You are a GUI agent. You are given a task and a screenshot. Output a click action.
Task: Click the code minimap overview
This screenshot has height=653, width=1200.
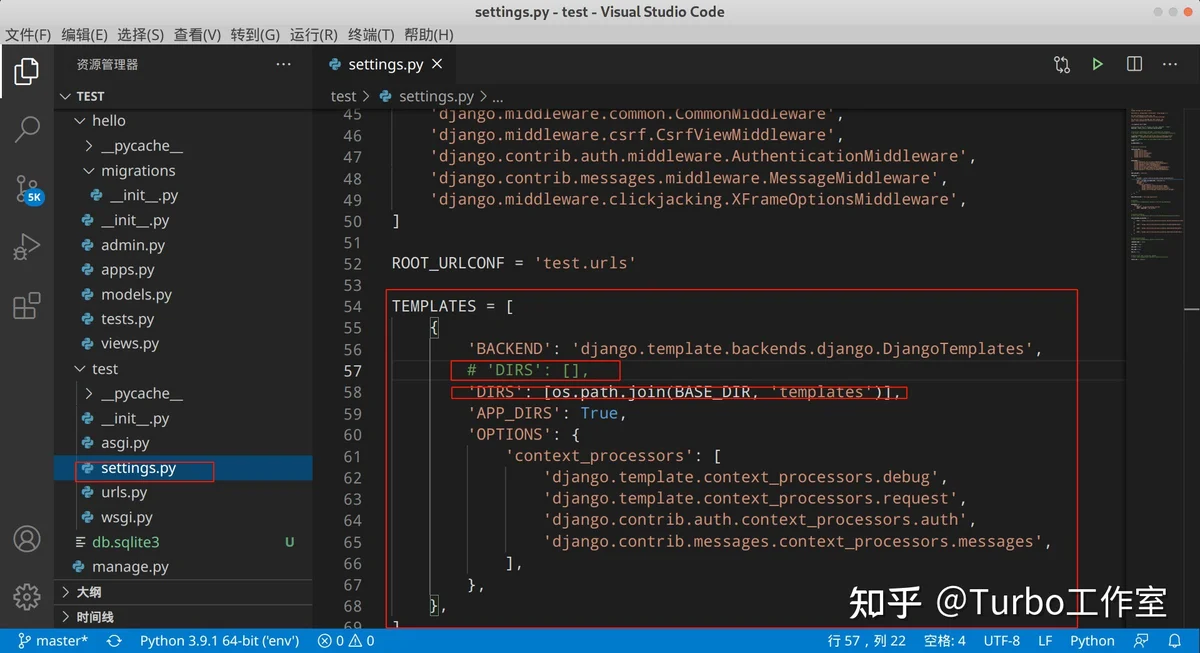pos(1155,185)
